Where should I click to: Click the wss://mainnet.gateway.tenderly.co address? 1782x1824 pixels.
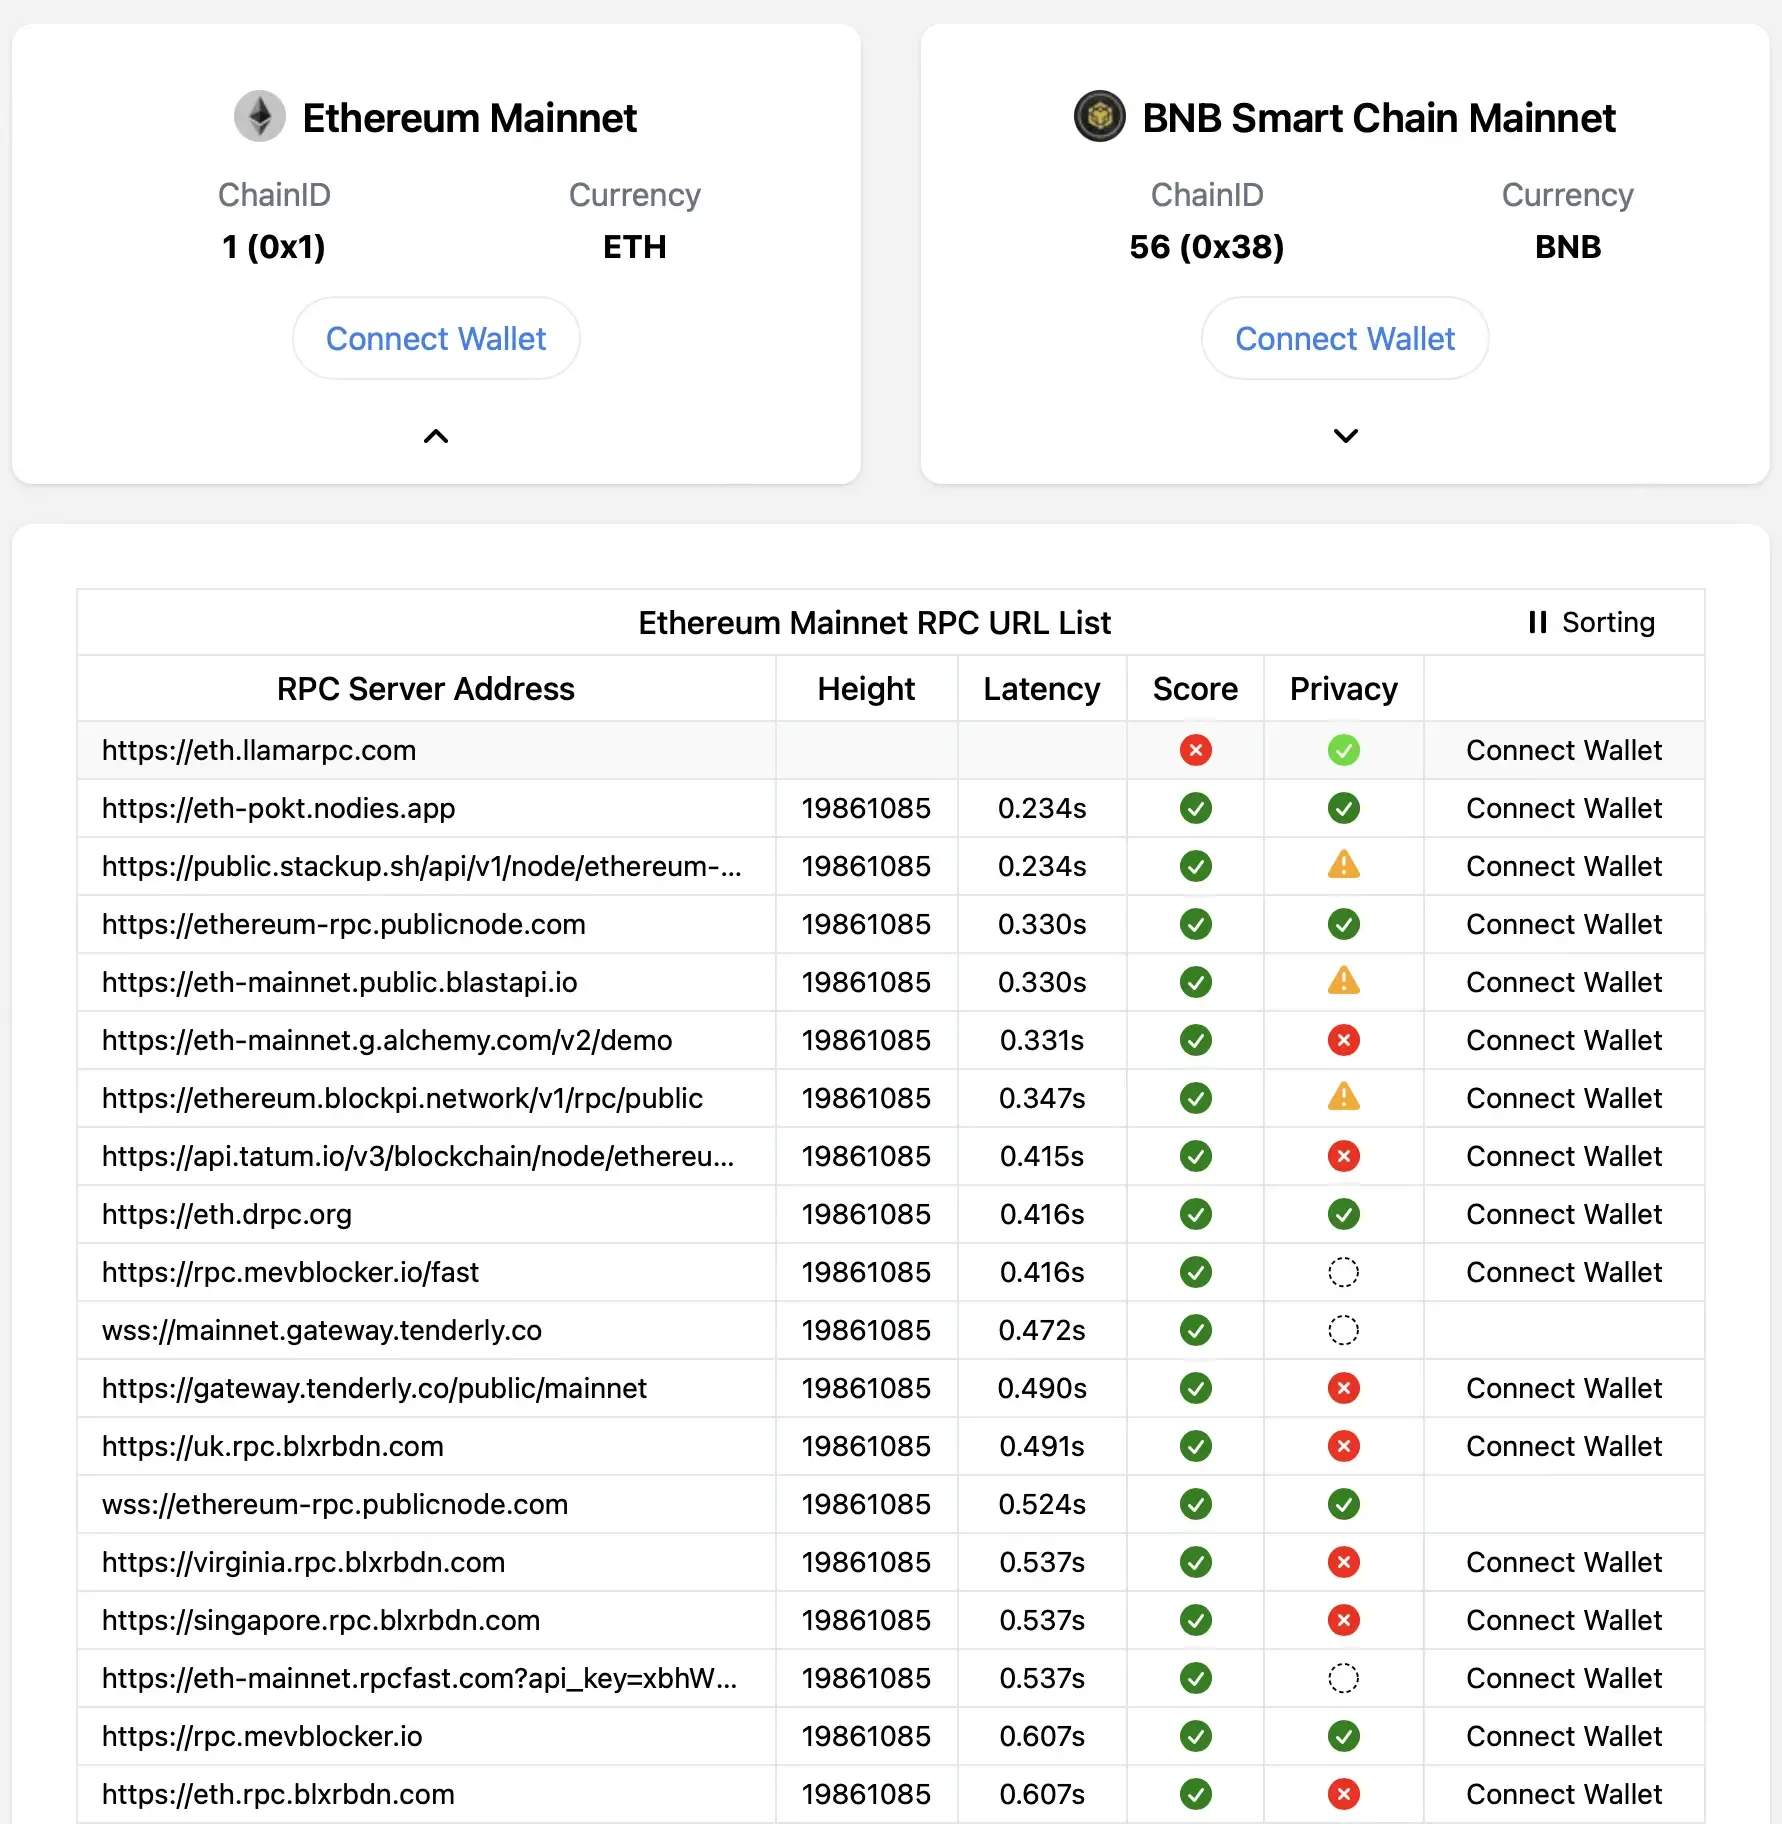click(322, 1330)
